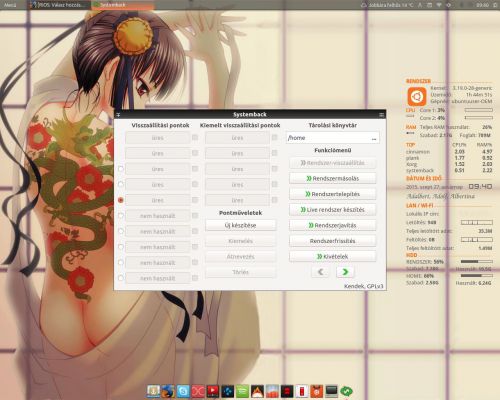
Task: Click the Rendszerfrissítés button
Action: point(333,241)
